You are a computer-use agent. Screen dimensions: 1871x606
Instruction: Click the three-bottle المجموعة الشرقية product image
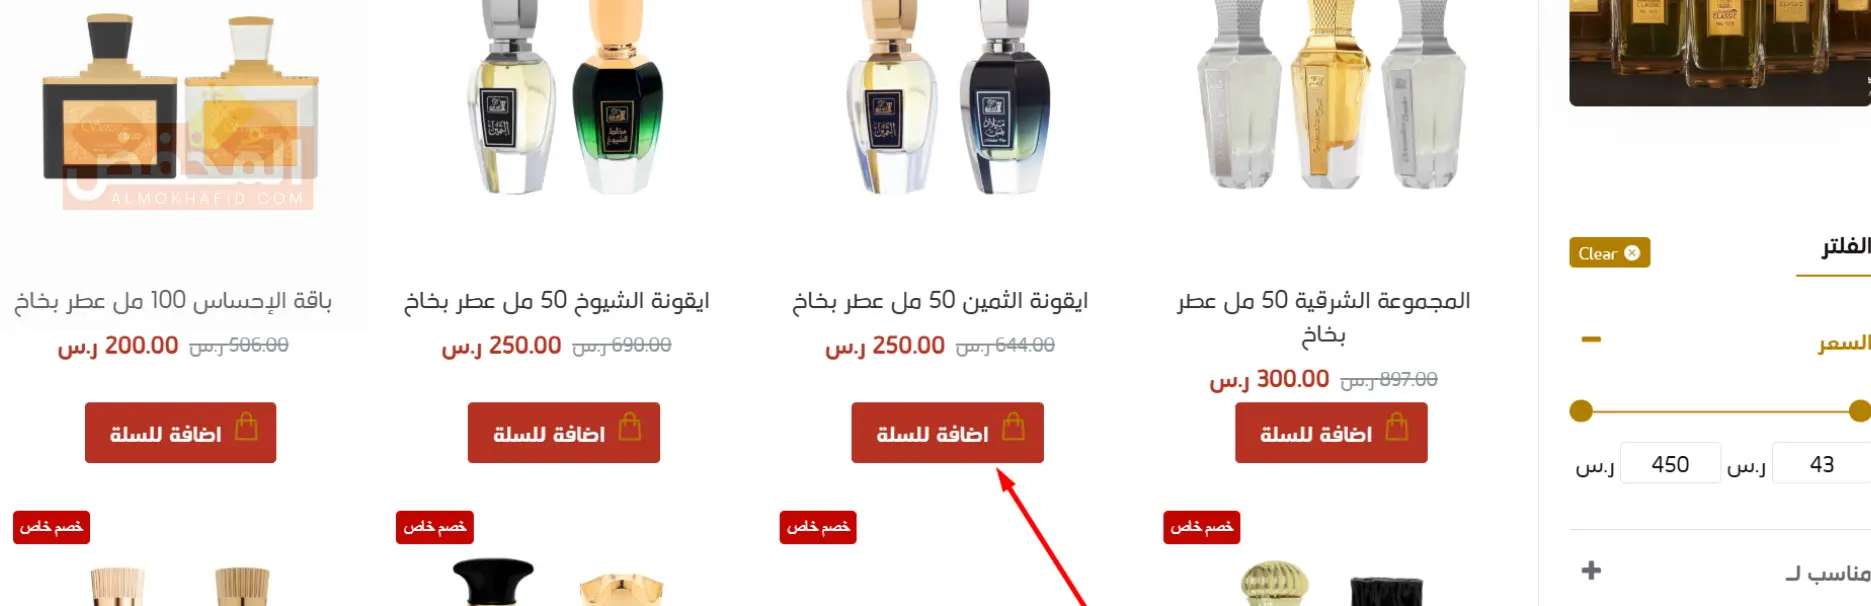click(x=1331, y=95)
